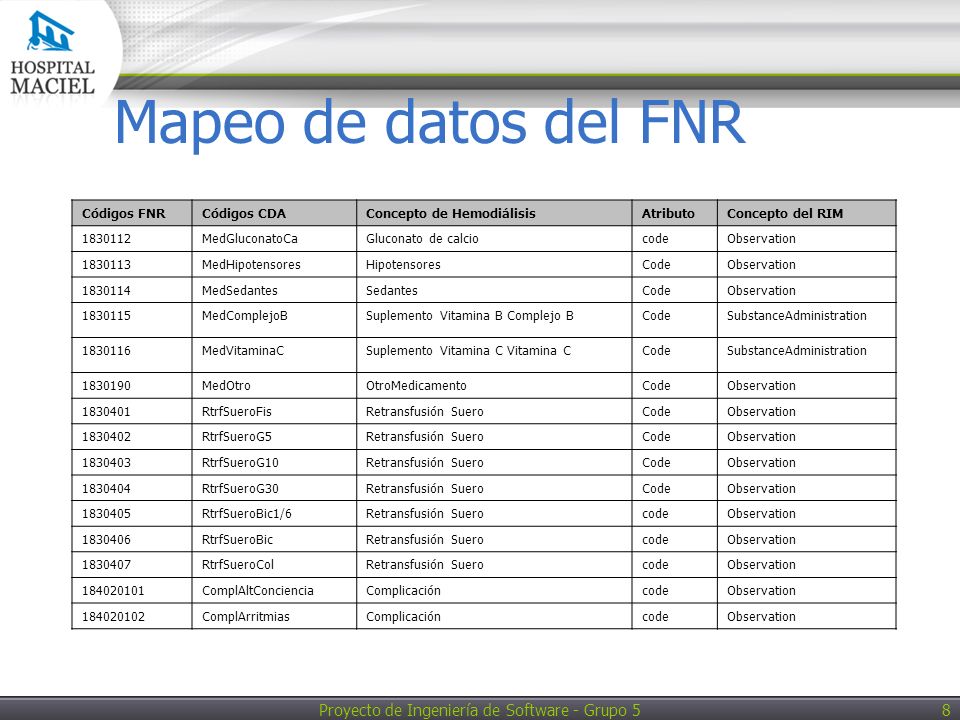Click the "MedSedantes" cell

coord(274,290)
